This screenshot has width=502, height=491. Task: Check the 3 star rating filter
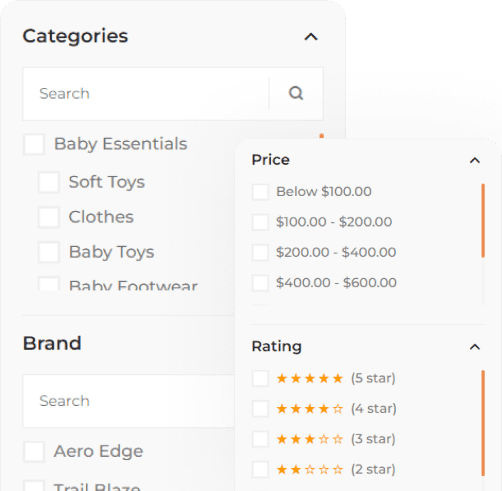(x=260, y=439)
